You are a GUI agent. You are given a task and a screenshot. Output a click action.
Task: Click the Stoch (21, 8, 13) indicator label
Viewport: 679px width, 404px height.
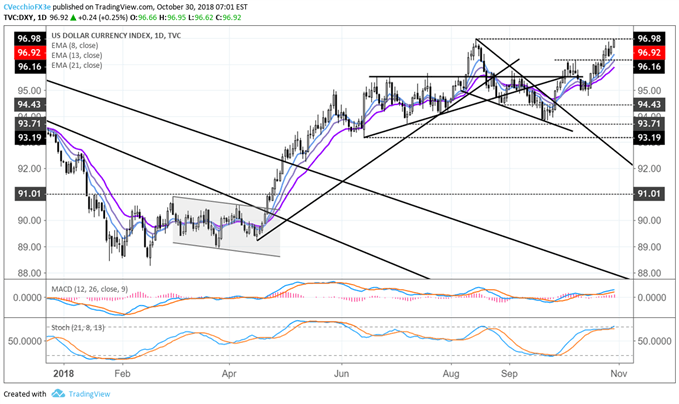coord(78,327)
